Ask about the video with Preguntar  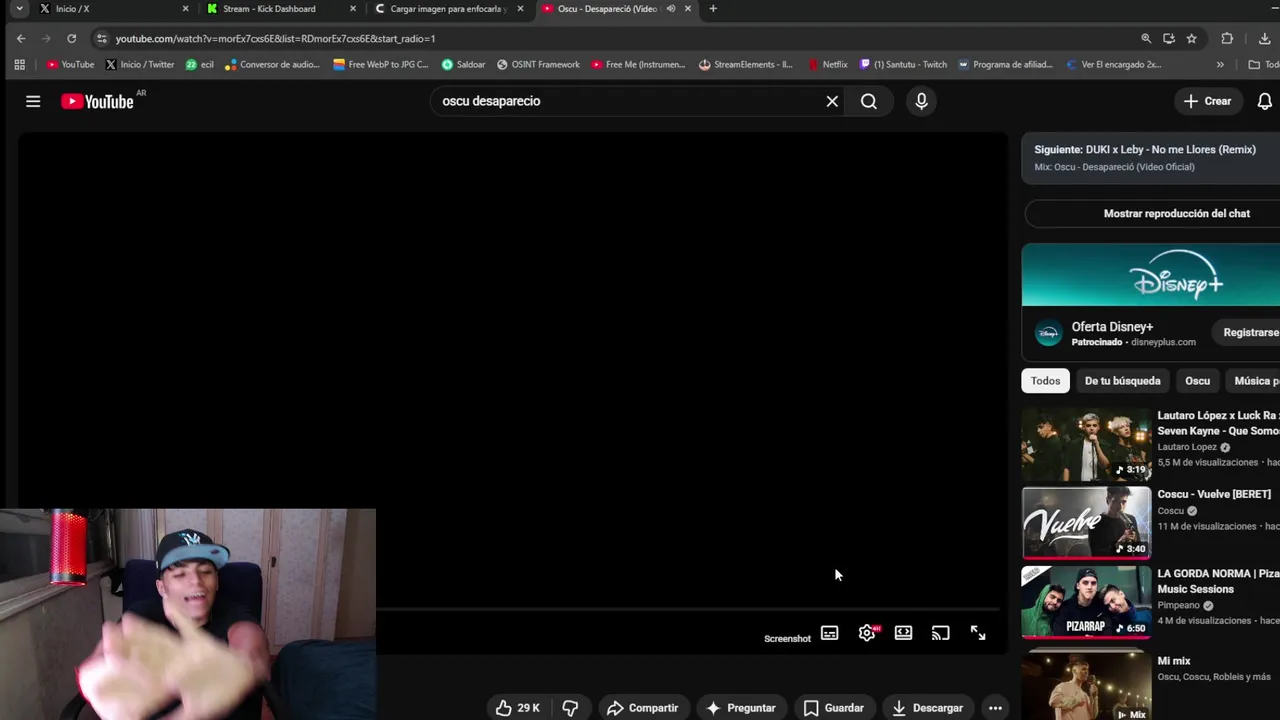click(740, 708)
